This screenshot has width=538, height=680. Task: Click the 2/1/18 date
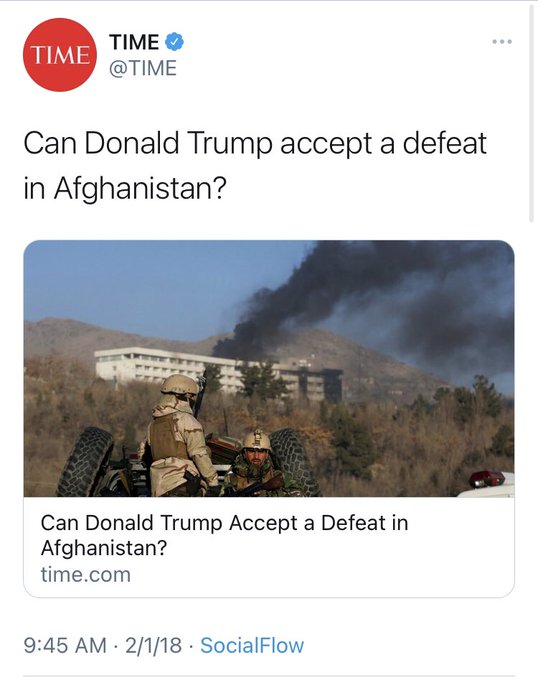(x=153, y=645)
